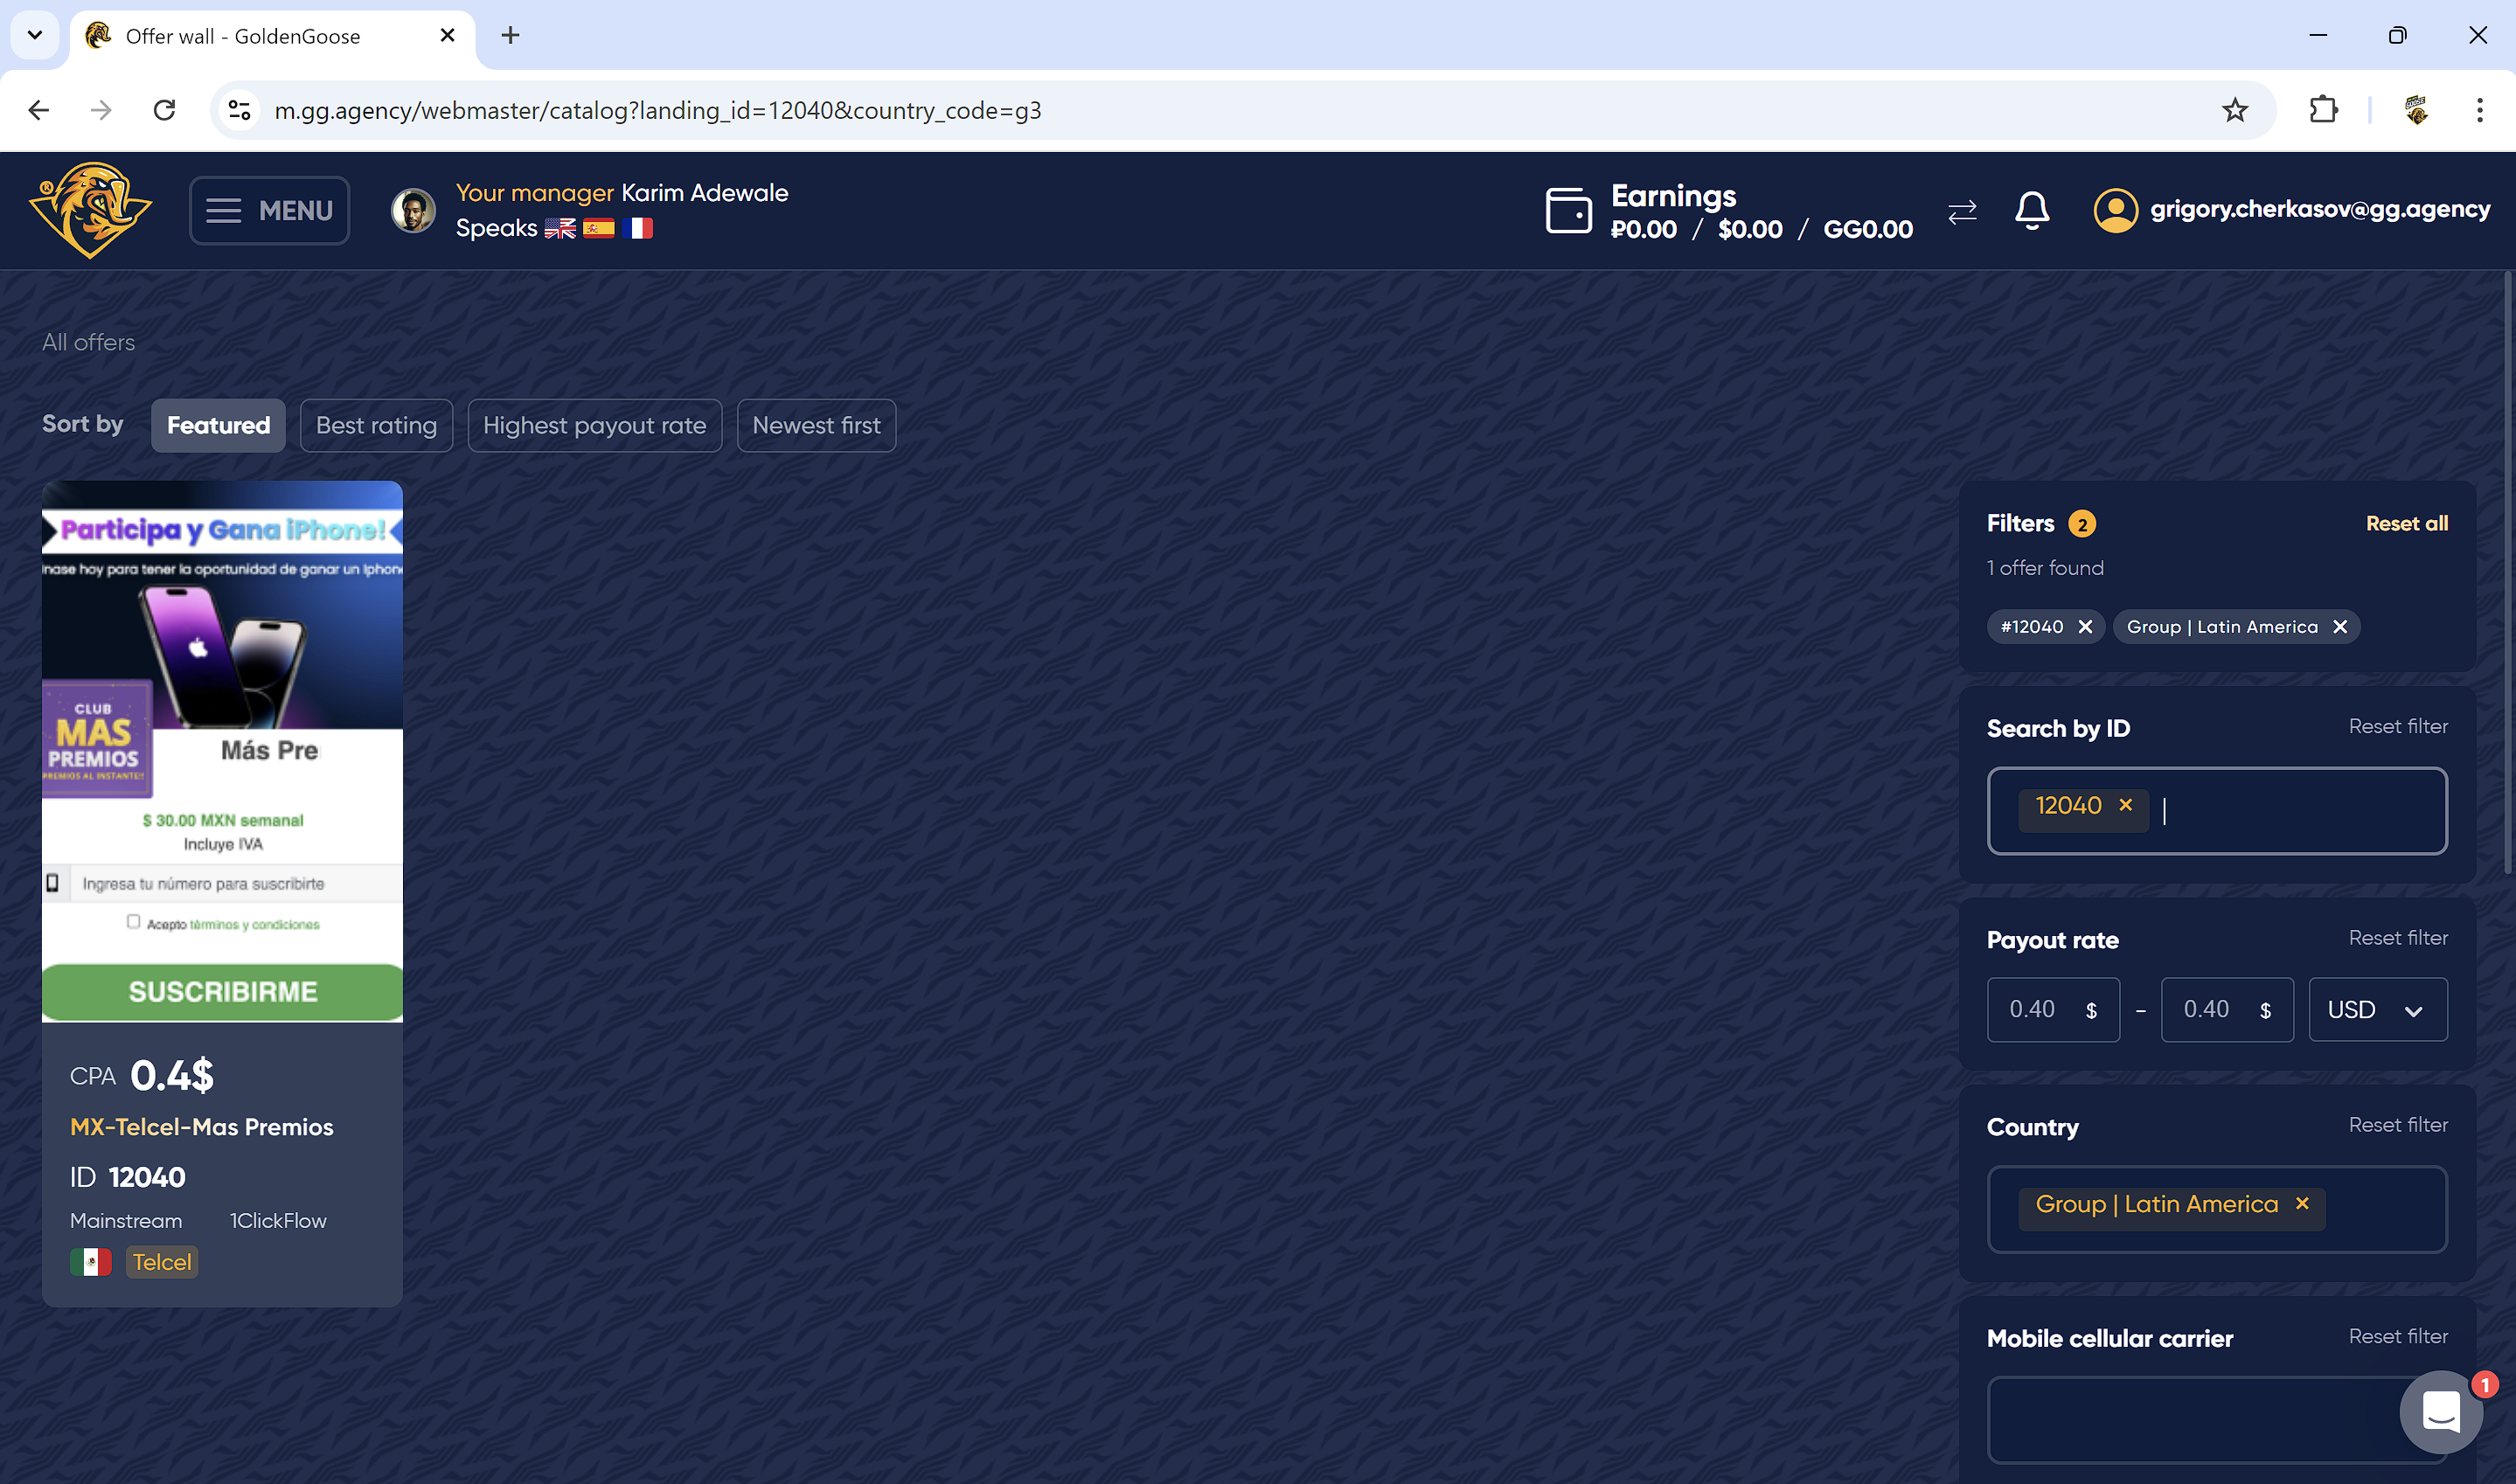
Task: Remove the Group | Latin America filter chip
Action: 2340,627
